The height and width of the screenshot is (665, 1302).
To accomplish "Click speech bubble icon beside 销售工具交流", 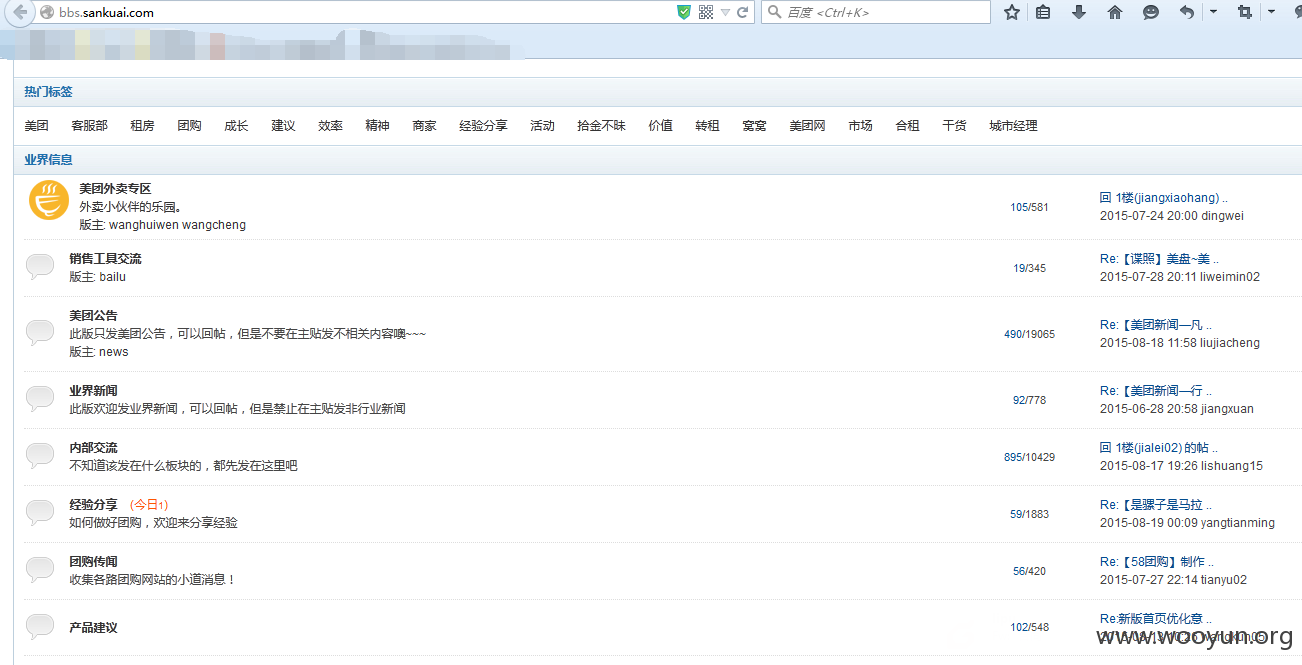I will pos(40,267).
